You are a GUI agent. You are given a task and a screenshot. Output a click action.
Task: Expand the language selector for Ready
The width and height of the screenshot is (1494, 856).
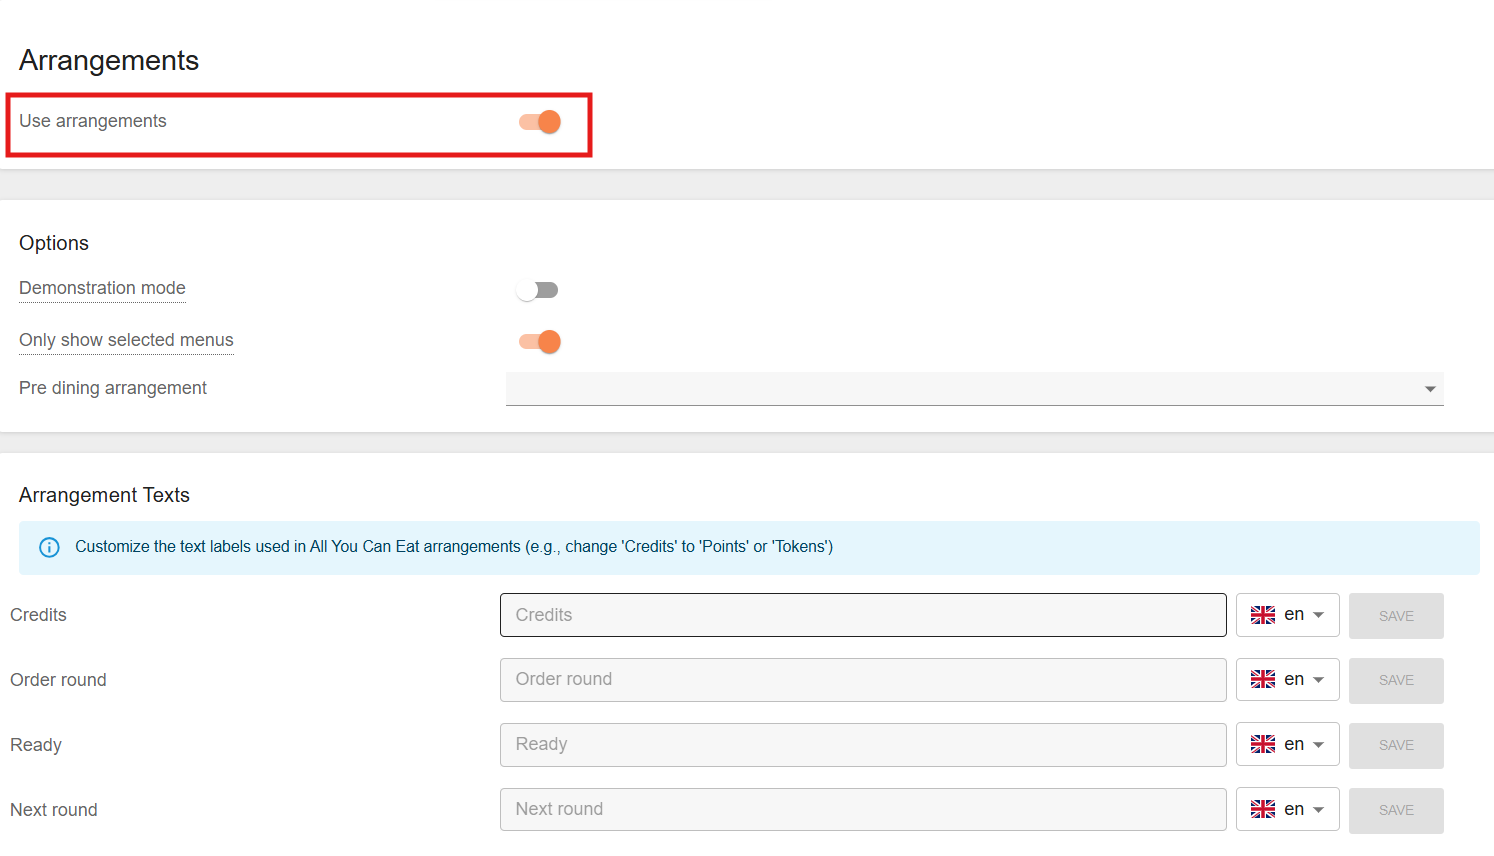[x=1288, y=745]
